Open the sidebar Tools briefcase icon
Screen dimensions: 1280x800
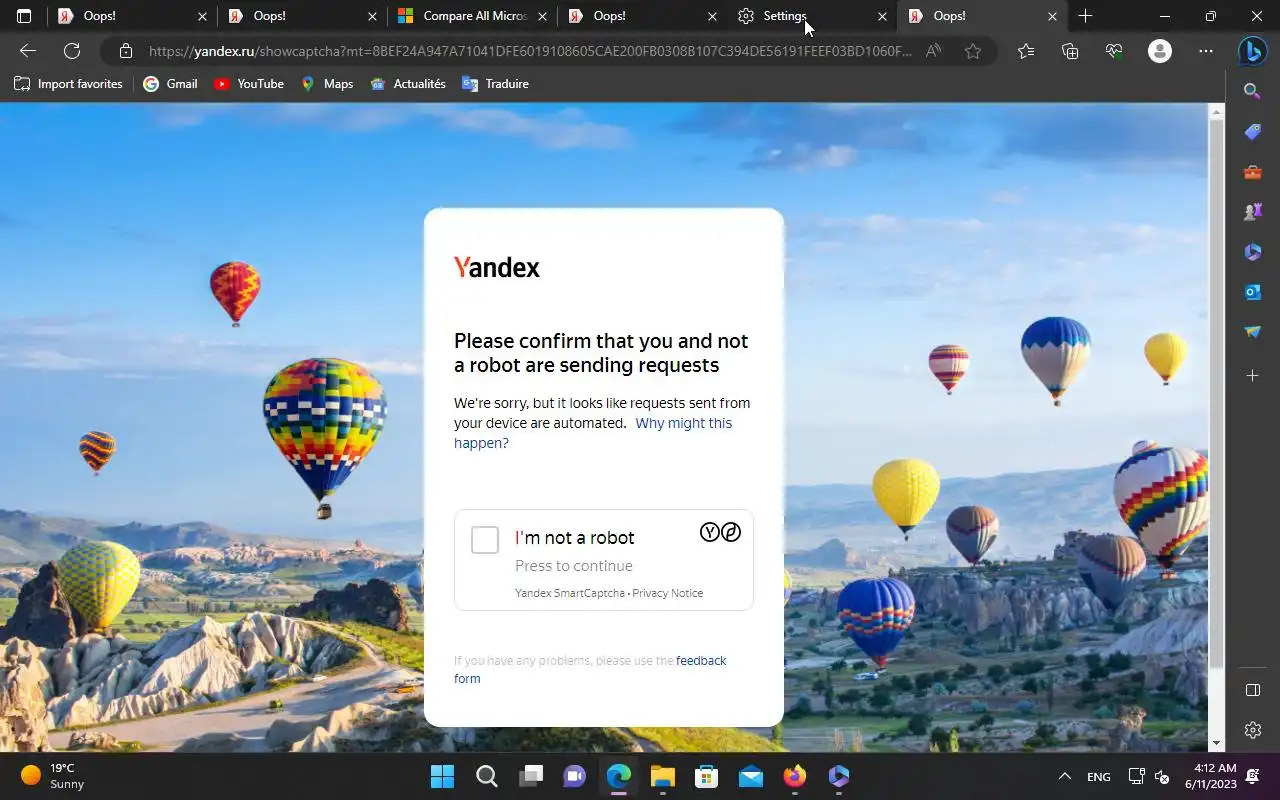[1252, 172]
